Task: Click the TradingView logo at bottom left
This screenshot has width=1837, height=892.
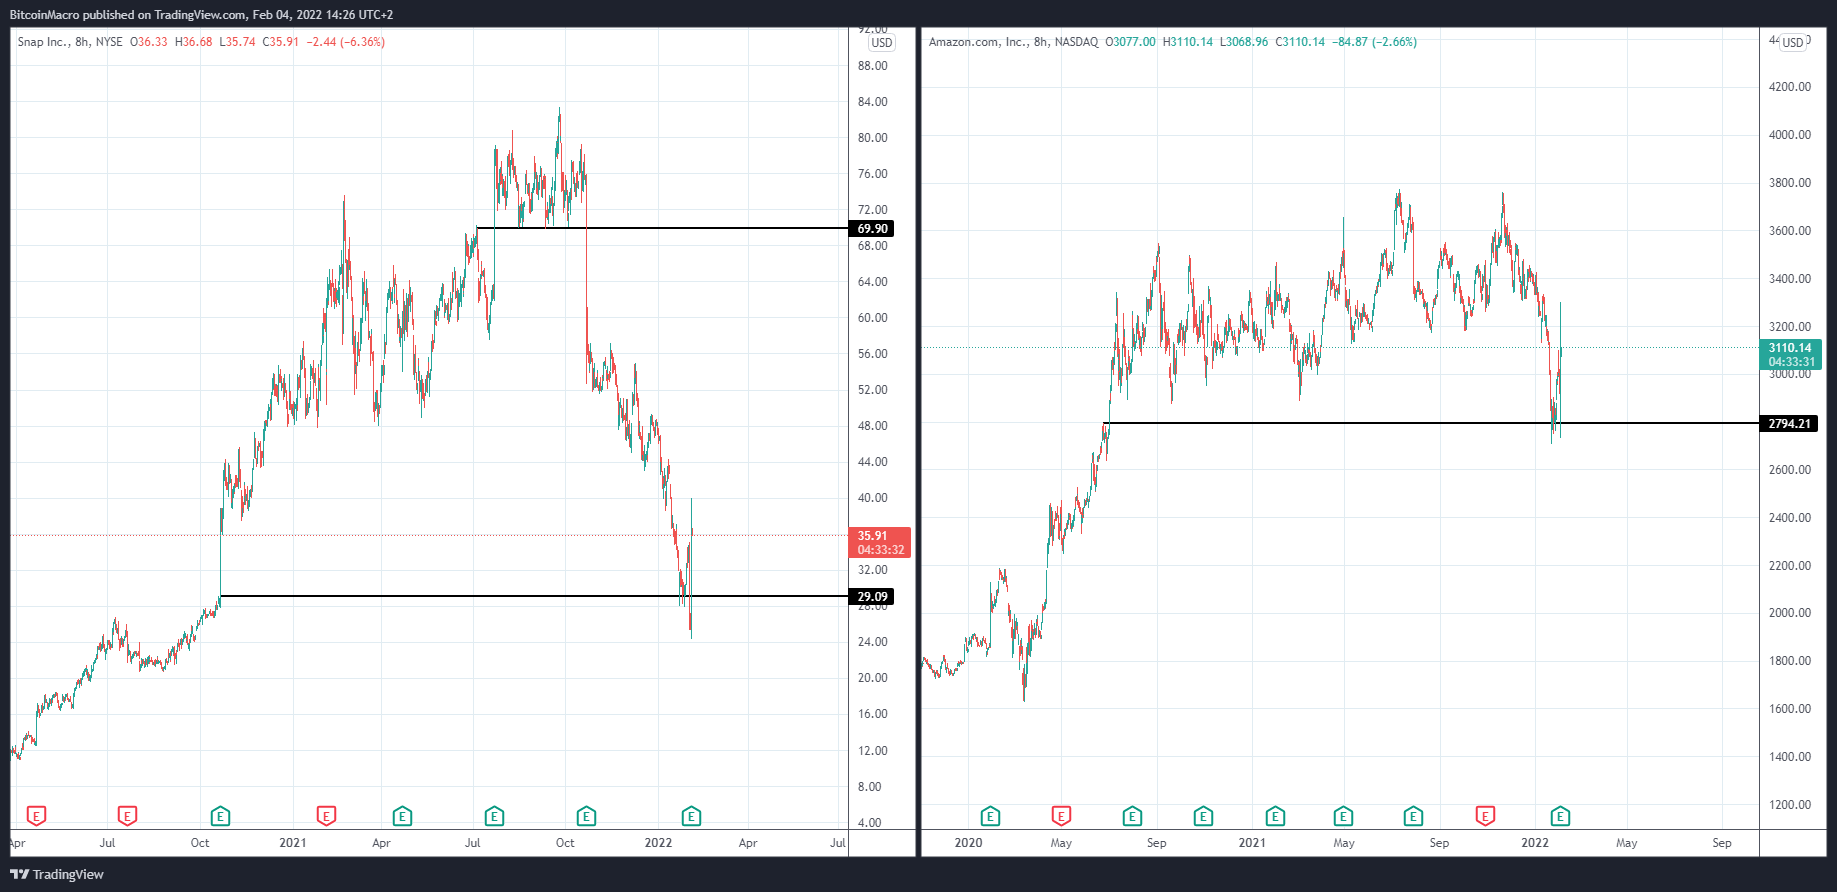Action: [x=57, y=874]
